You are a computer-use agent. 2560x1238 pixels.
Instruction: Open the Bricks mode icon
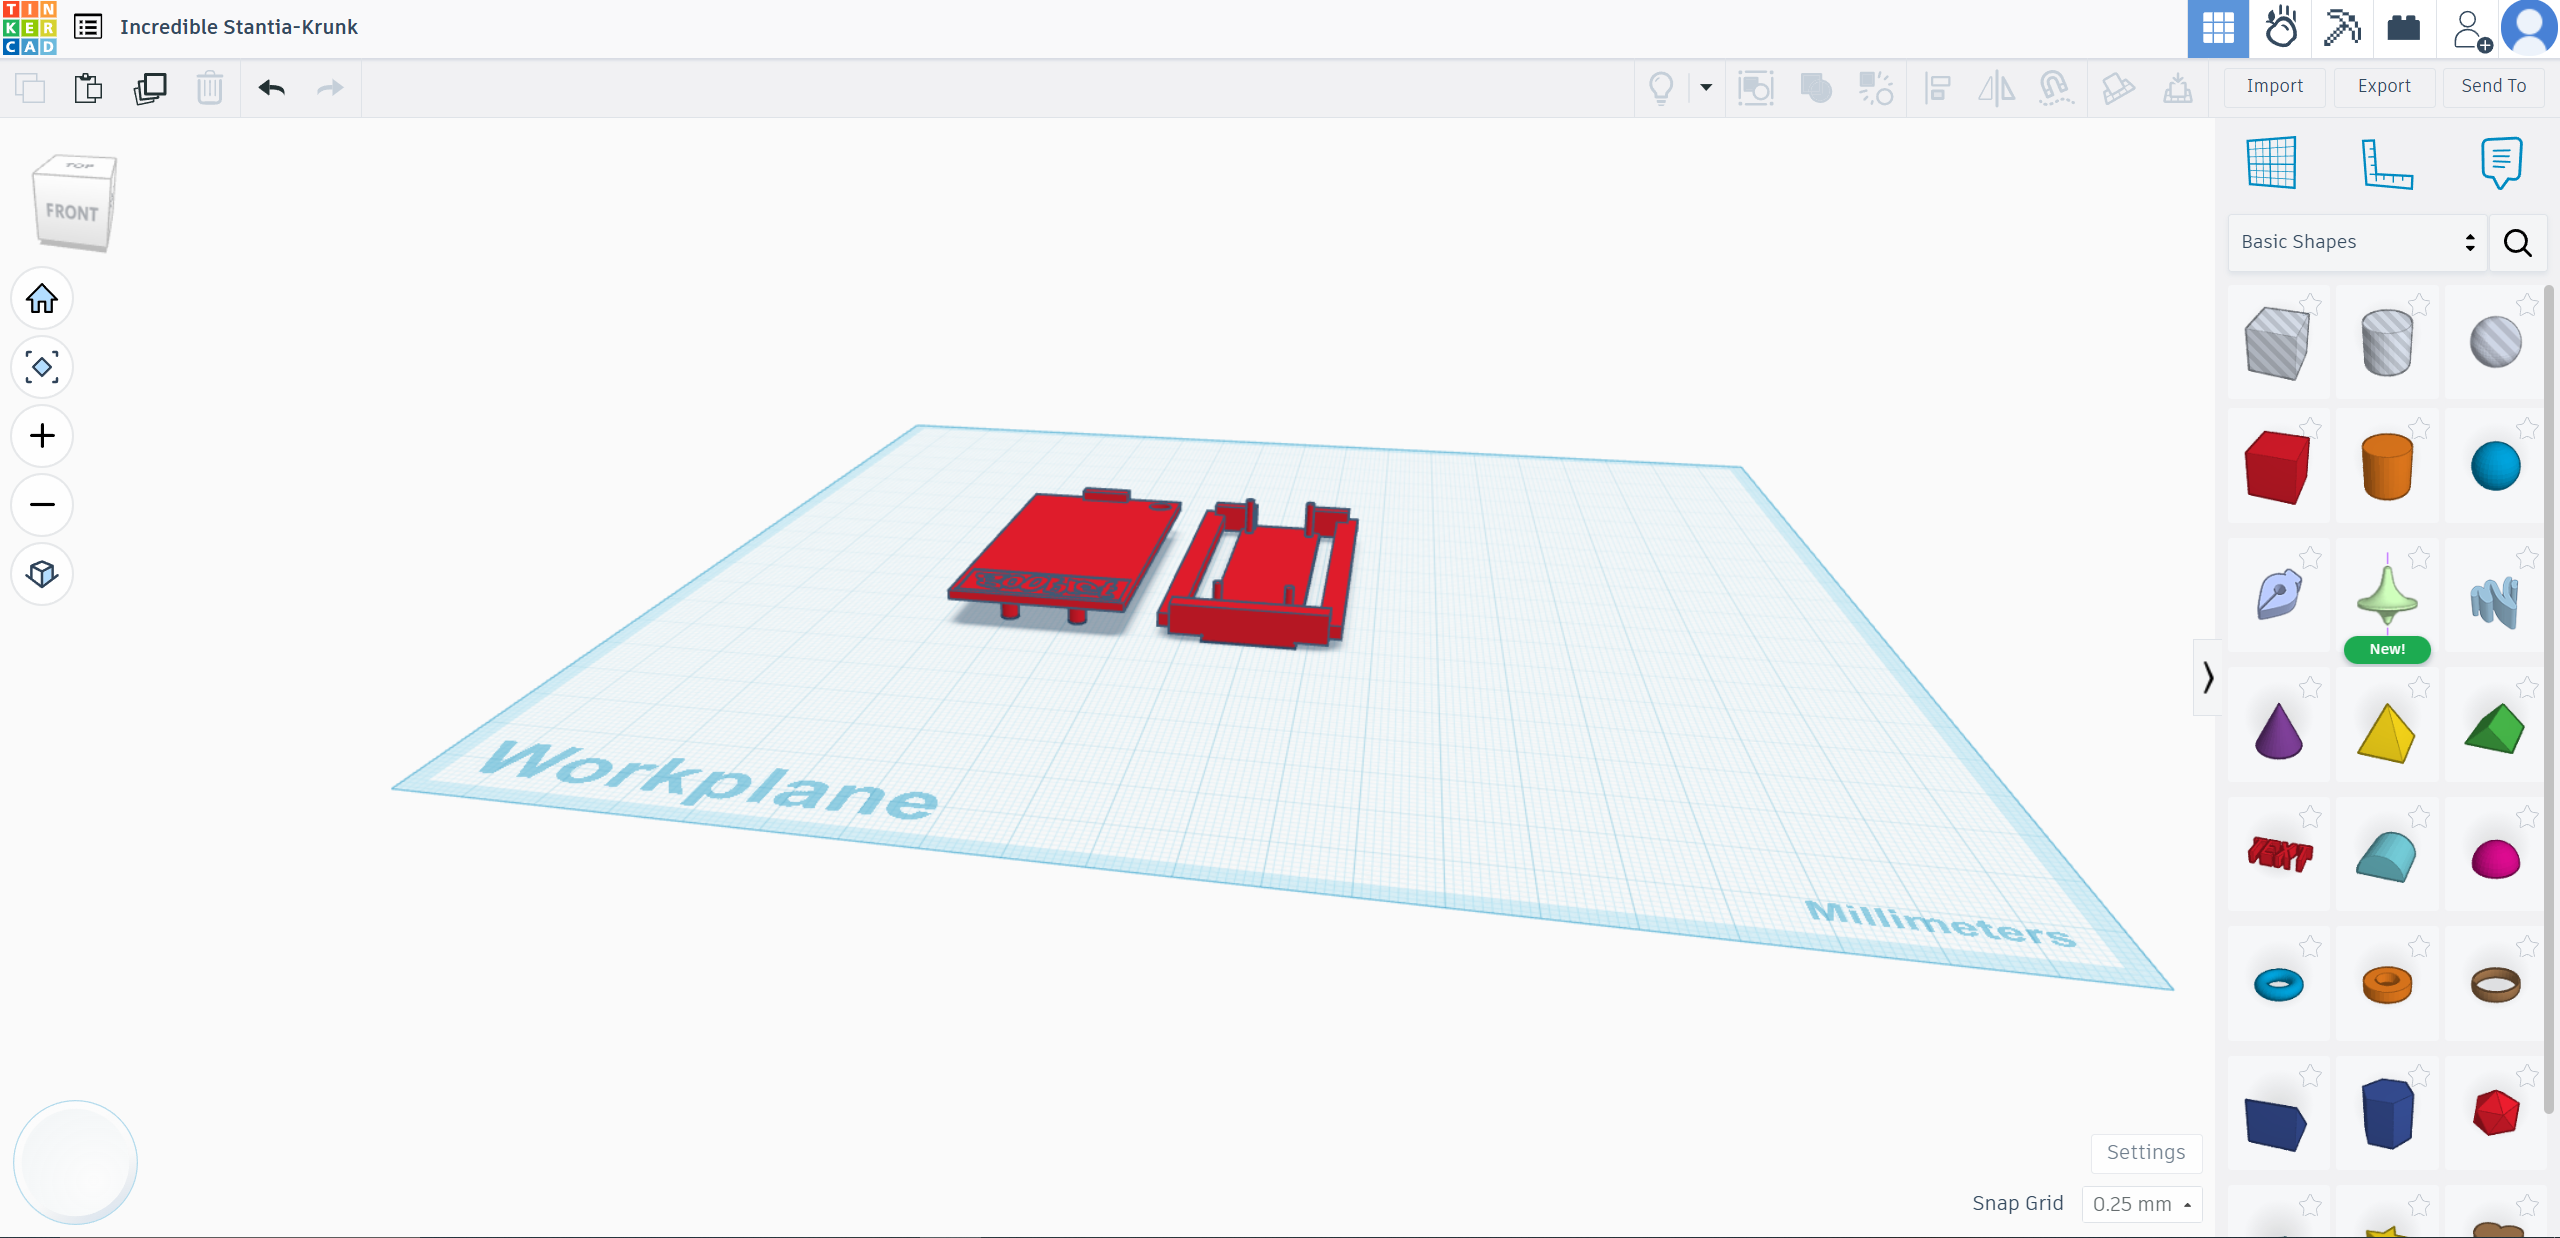[x=2403, y=28]
